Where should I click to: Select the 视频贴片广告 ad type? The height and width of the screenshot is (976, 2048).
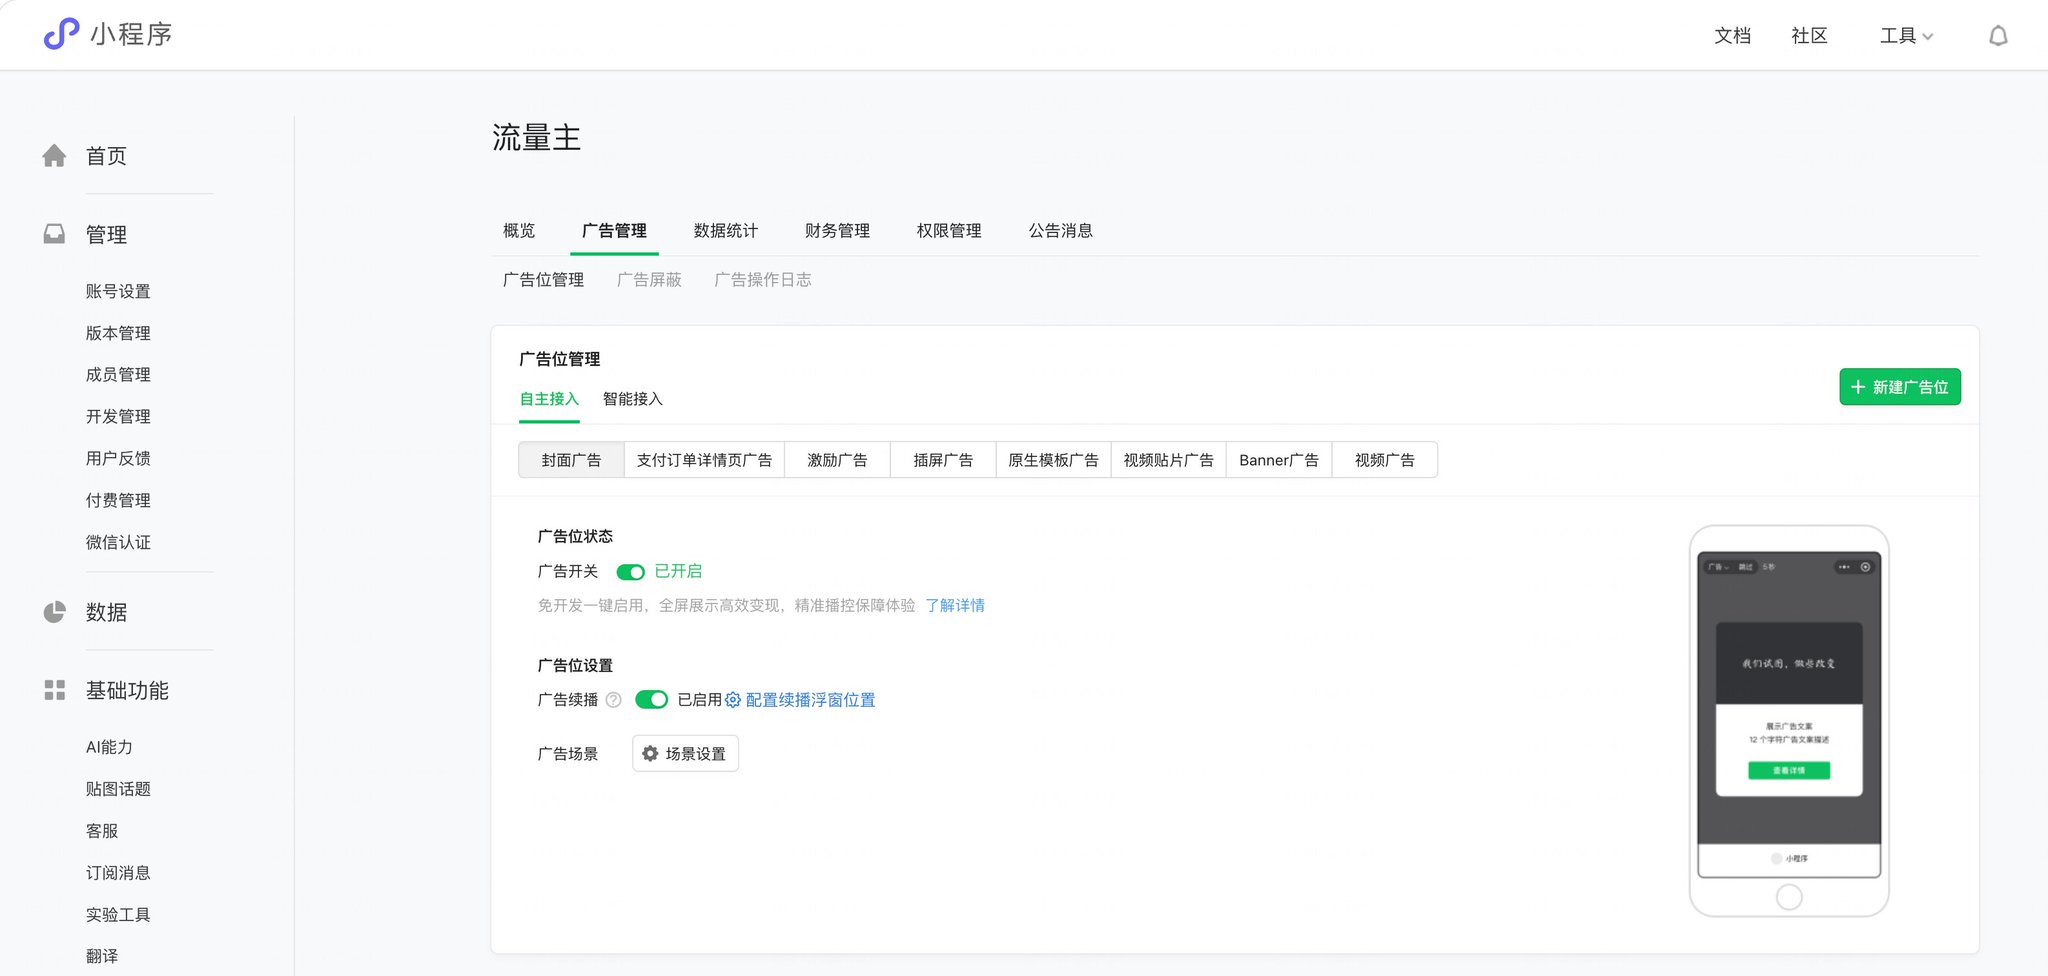(1168, 460)
